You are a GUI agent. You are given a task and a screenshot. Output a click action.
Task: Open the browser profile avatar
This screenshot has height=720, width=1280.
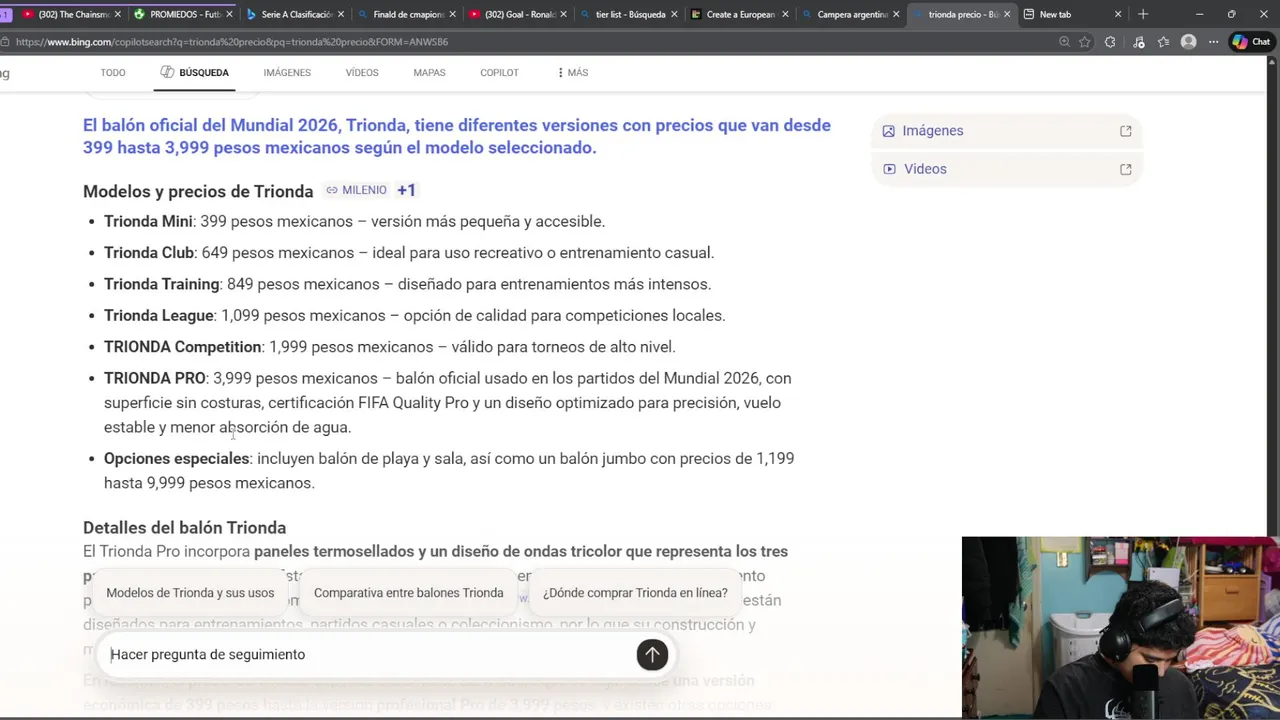click(1188, 42)
